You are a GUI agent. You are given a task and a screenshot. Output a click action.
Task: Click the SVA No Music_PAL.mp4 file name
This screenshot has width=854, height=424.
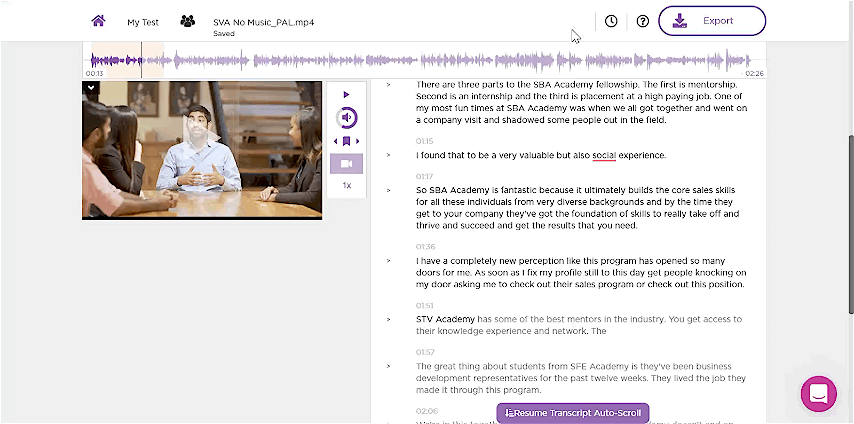click(264, 22)
